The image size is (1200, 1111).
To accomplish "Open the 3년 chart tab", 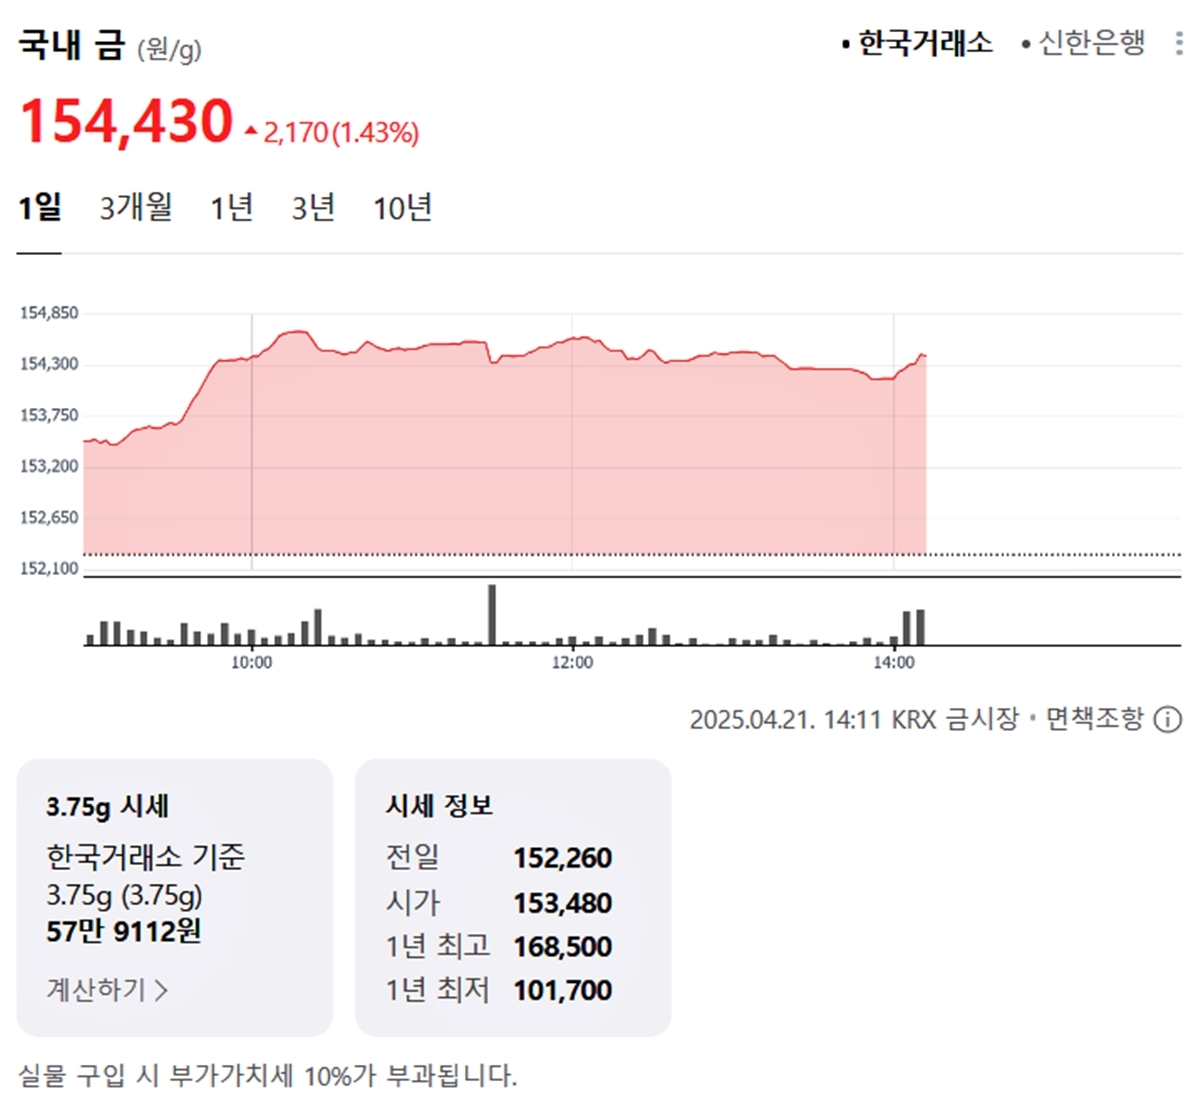I will [x=313, y=208].
